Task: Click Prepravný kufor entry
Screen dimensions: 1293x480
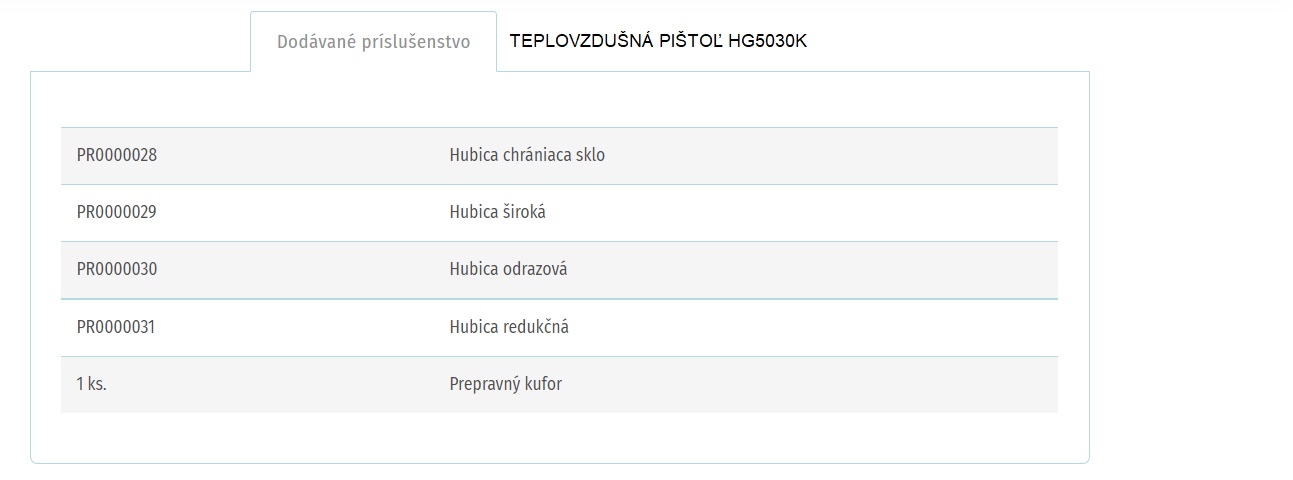Action: pyautogui.click(x=506, y=384)
